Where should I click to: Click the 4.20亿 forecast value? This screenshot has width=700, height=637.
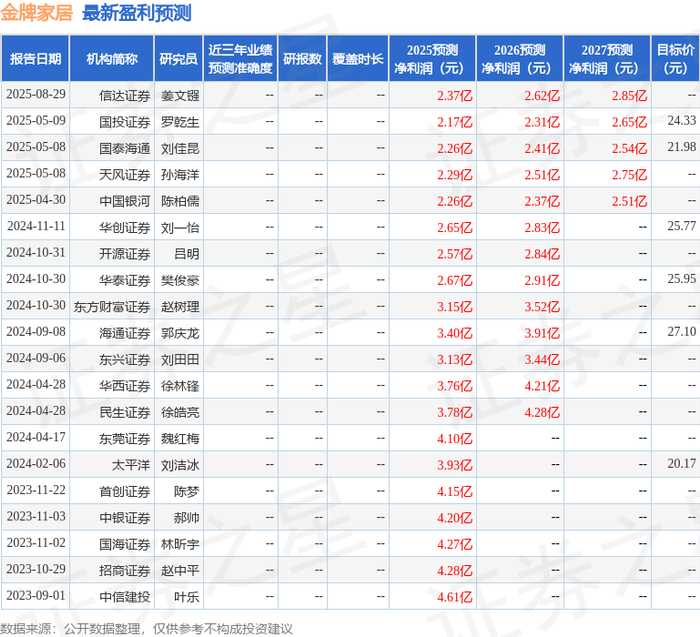click(454, 518)
